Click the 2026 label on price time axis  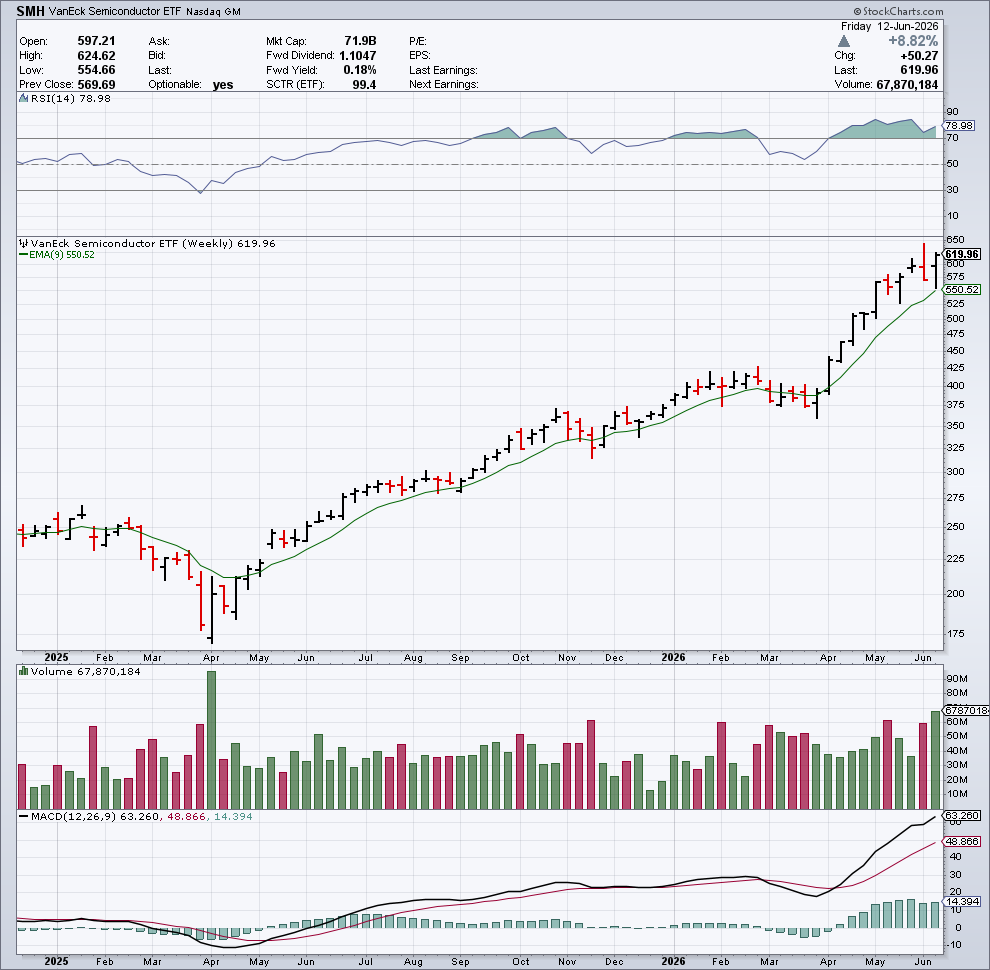tap(673, 657)
